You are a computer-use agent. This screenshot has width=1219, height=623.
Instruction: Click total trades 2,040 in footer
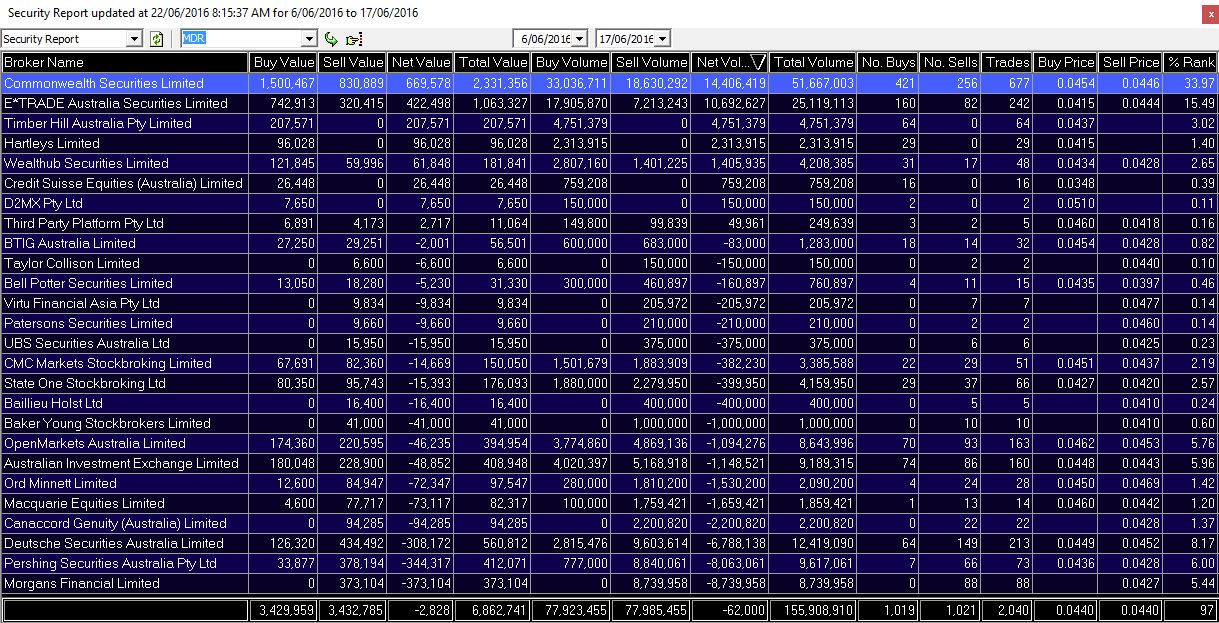(x=1008, y=610)
